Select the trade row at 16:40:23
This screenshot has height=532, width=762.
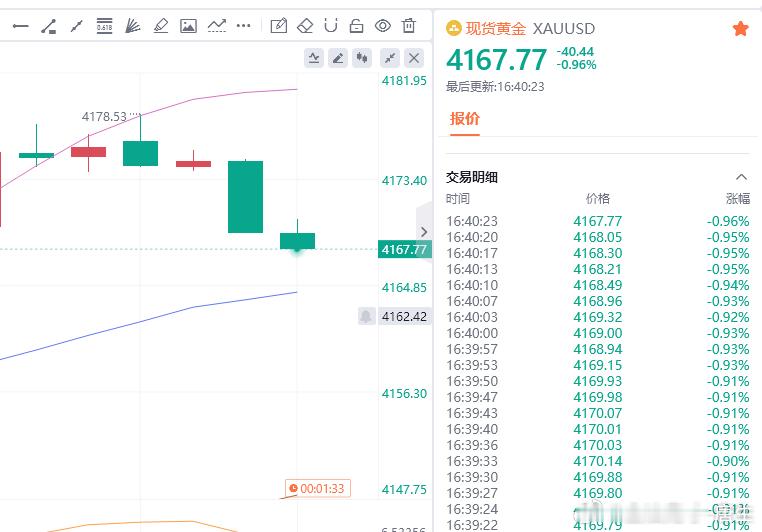click(x=598, y=221)
